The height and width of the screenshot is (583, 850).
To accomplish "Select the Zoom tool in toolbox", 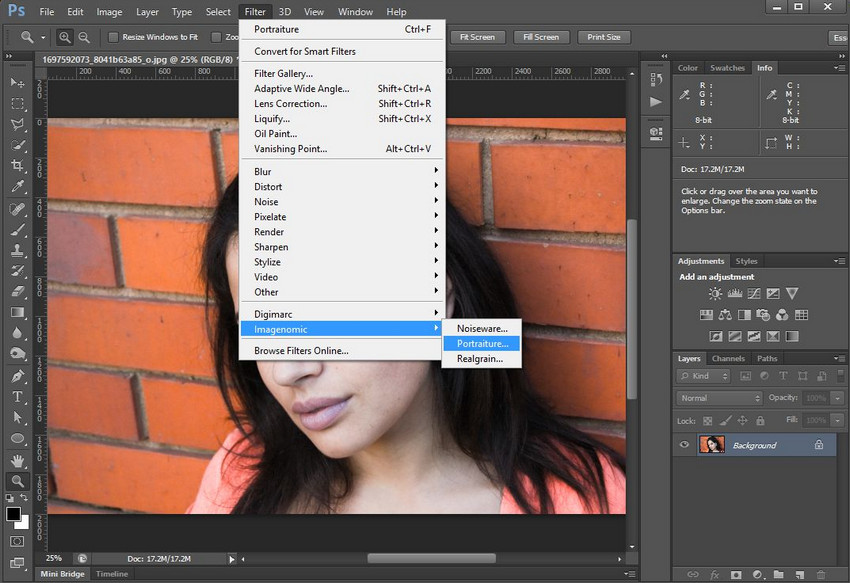I will [x=17, y=481].
